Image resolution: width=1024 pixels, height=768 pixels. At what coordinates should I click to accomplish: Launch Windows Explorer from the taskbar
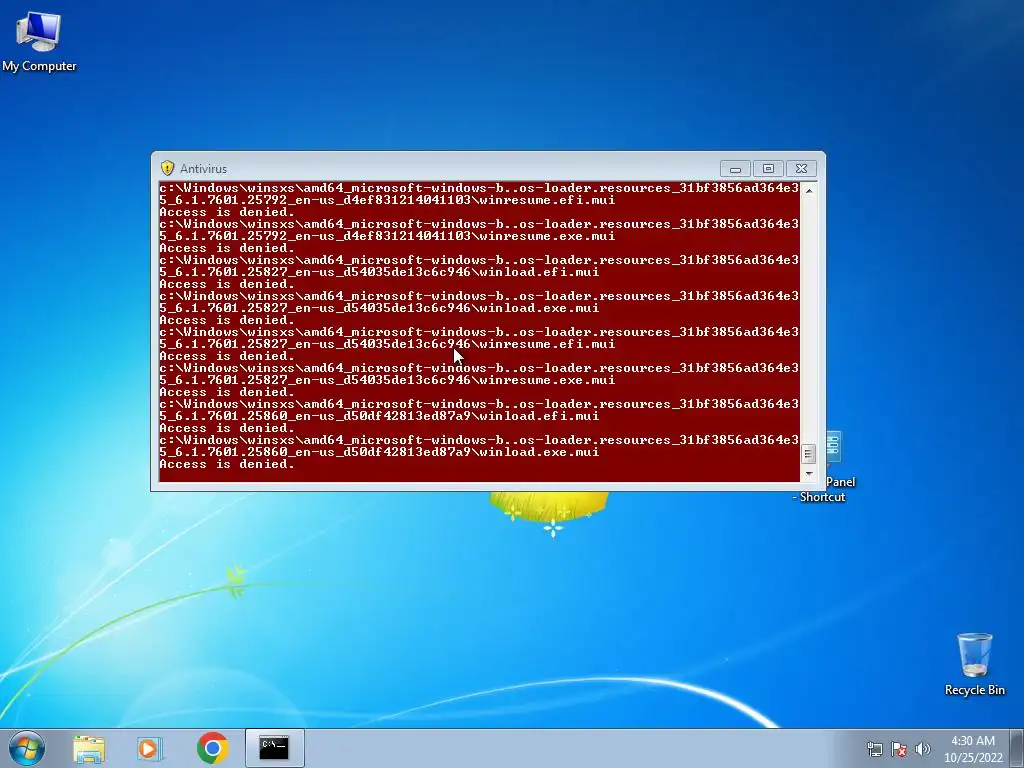pos(89,748)
